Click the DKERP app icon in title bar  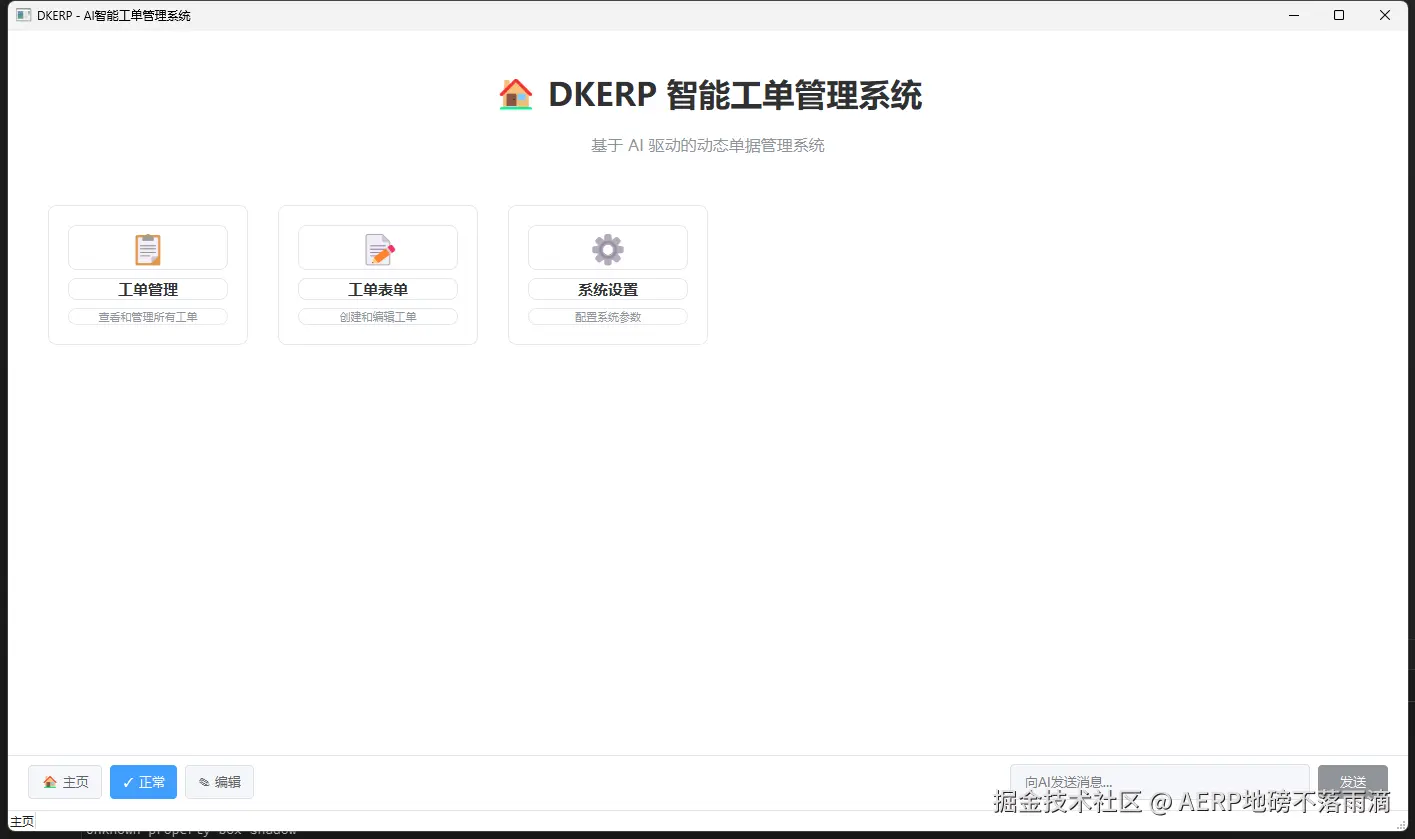24,15
